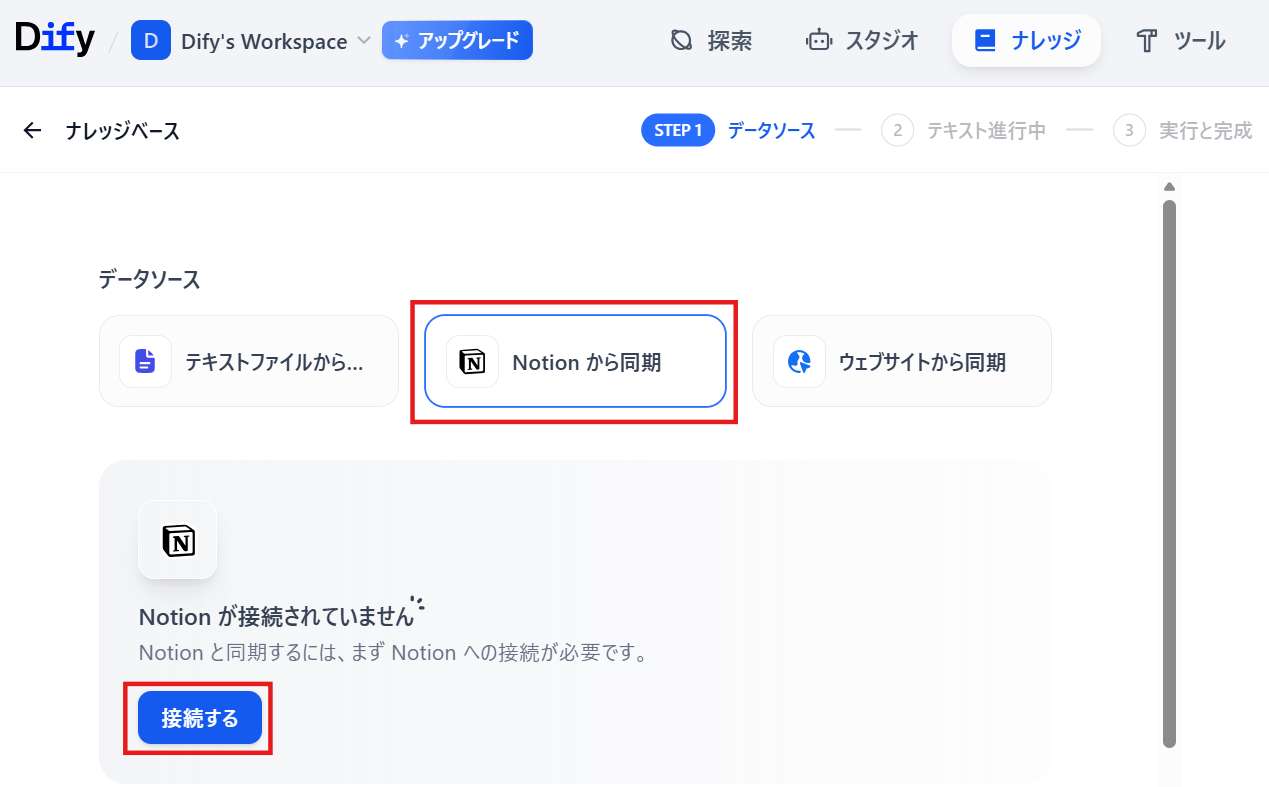The image size is (1269, 787).
Task: Choose the テキストファイルから data source
Action: pyautogui.click(x=249, y=361)
